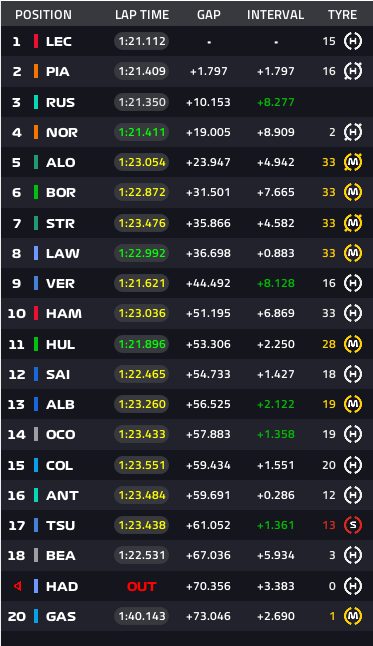Select Norris's green 1:21.411 lap time
The height and width of the screenshot is (646, 373).
(x=141, y=132)
